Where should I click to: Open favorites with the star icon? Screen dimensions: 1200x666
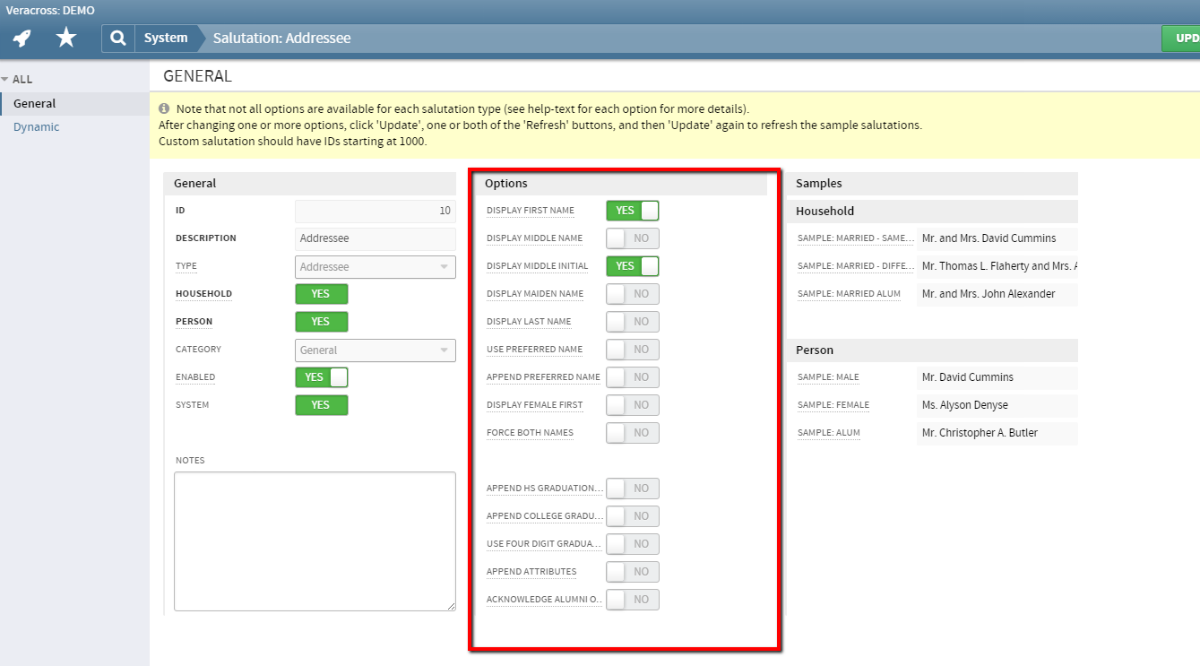click(x=66, y=38)
